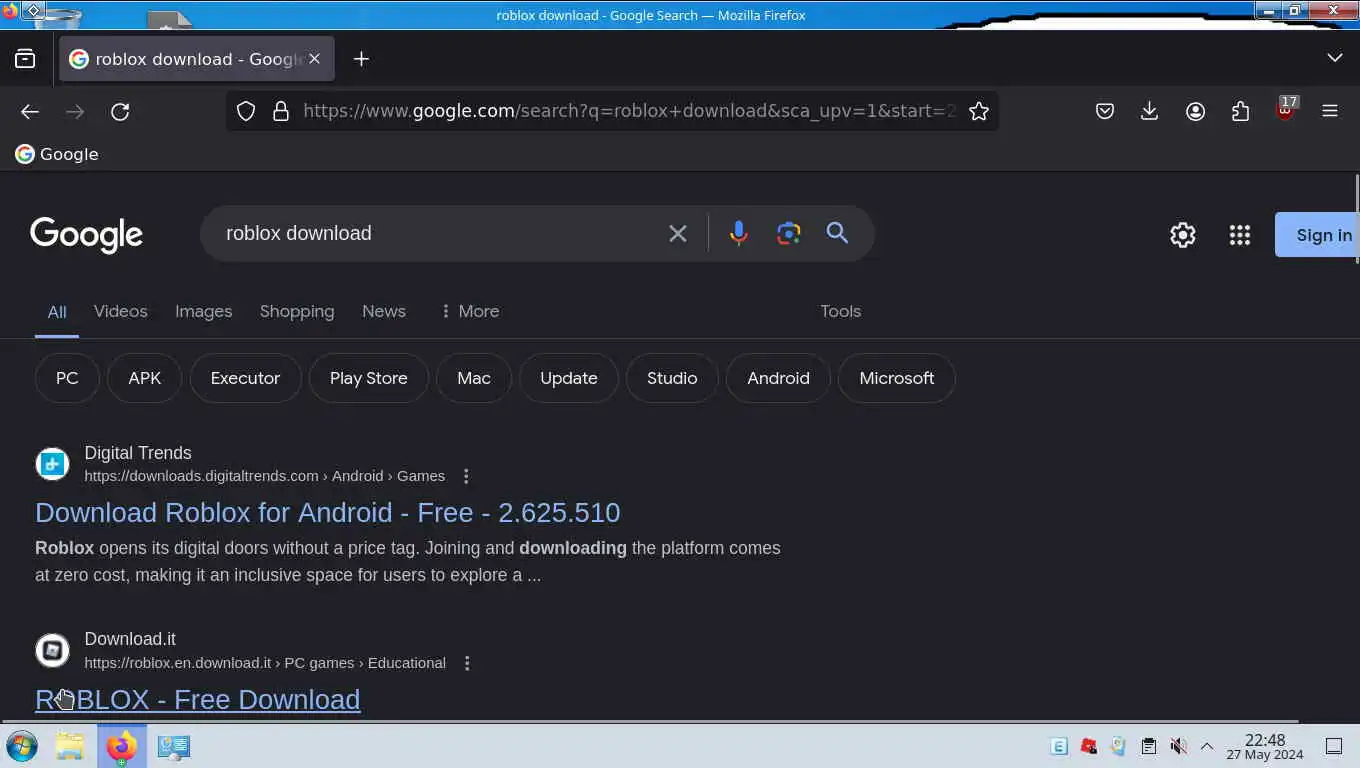Image resolution: width=1360 pixels, height=768 pixels.
Task: Filter results by Microsoft chip
Action: 897,378
